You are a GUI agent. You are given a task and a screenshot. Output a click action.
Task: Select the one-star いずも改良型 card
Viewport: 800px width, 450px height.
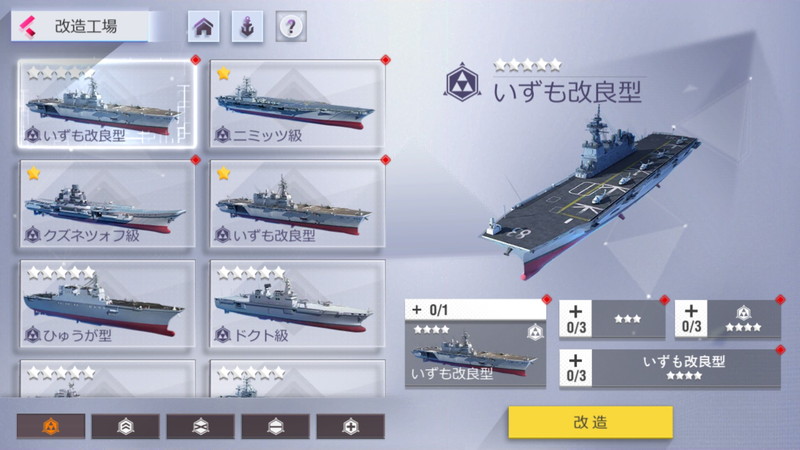(x=297, y=204)
